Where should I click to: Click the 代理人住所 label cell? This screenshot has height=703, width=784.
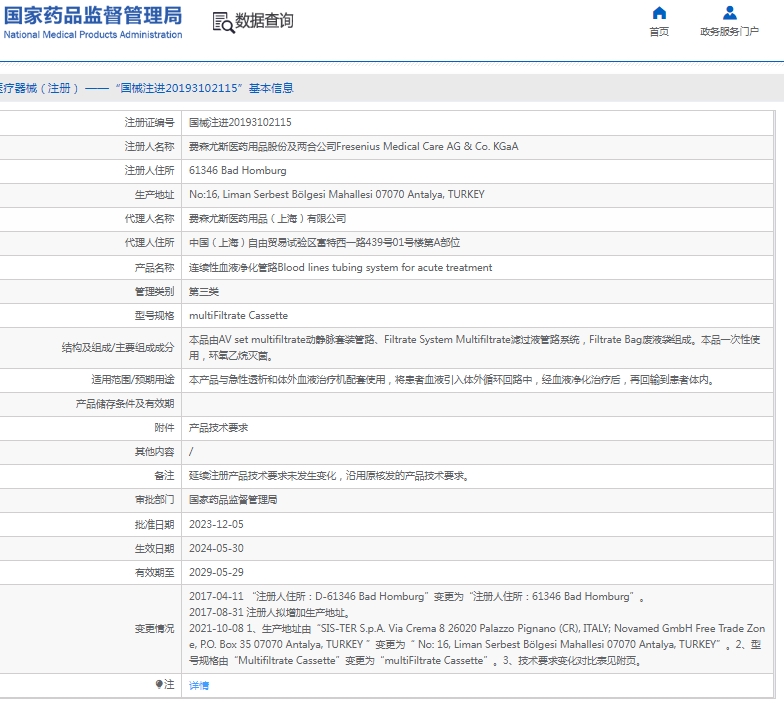click(x=150, y=242)
